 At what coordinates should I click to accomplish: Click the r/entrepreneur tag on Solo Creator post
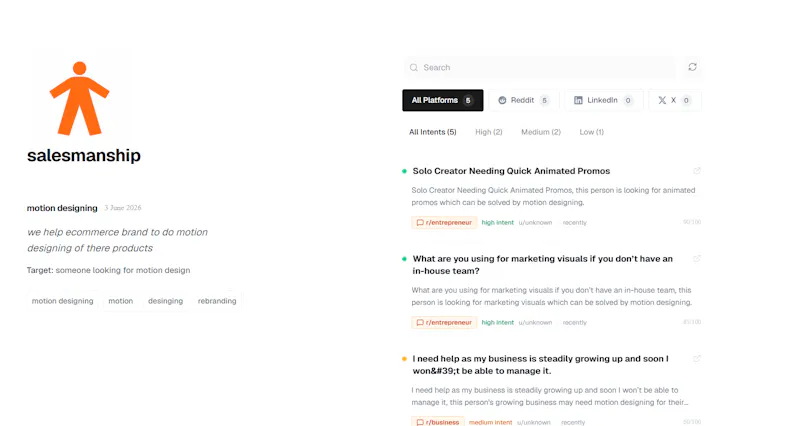coord(444,222)
